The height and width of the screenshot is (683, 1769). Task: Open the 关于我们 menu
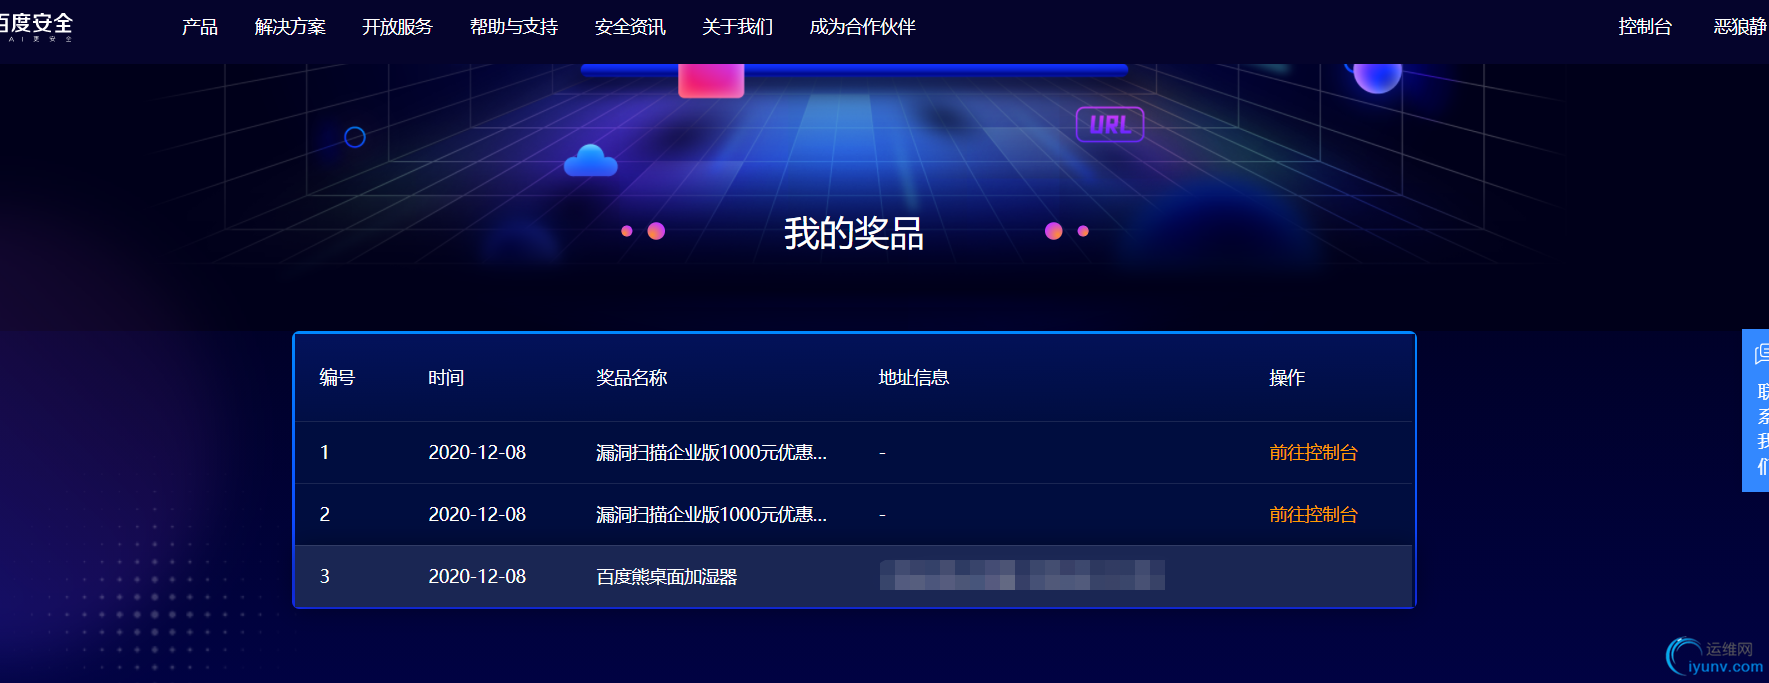coord(738,27)
